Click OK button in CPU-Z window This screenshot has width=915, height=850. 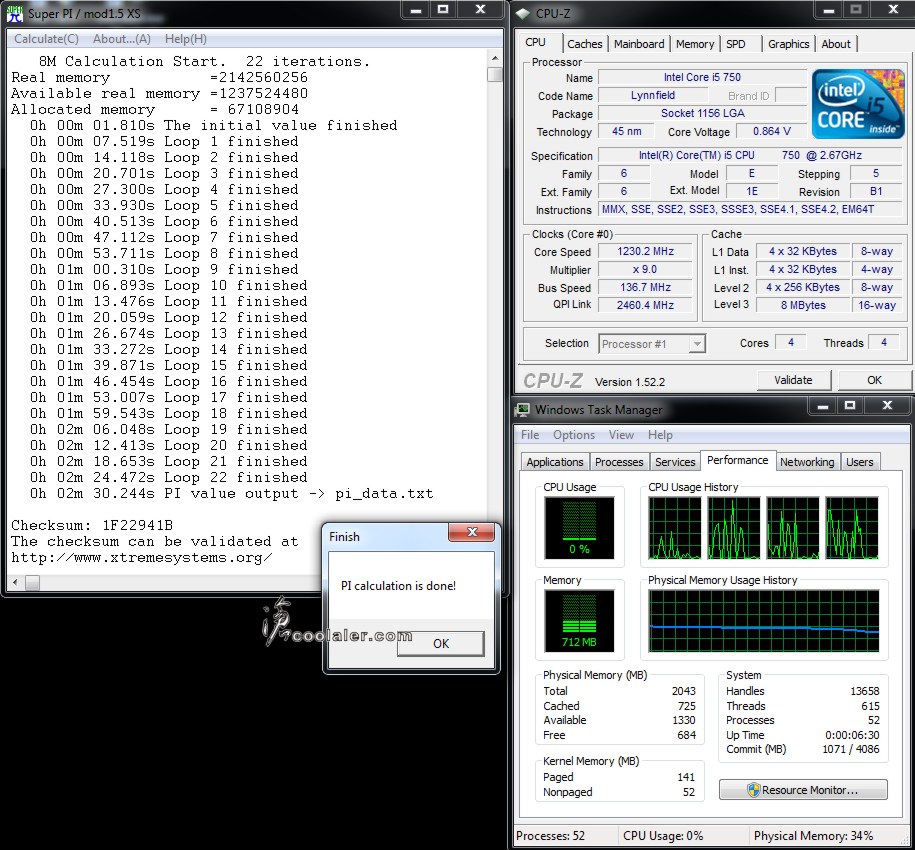(x=874, y=380)
